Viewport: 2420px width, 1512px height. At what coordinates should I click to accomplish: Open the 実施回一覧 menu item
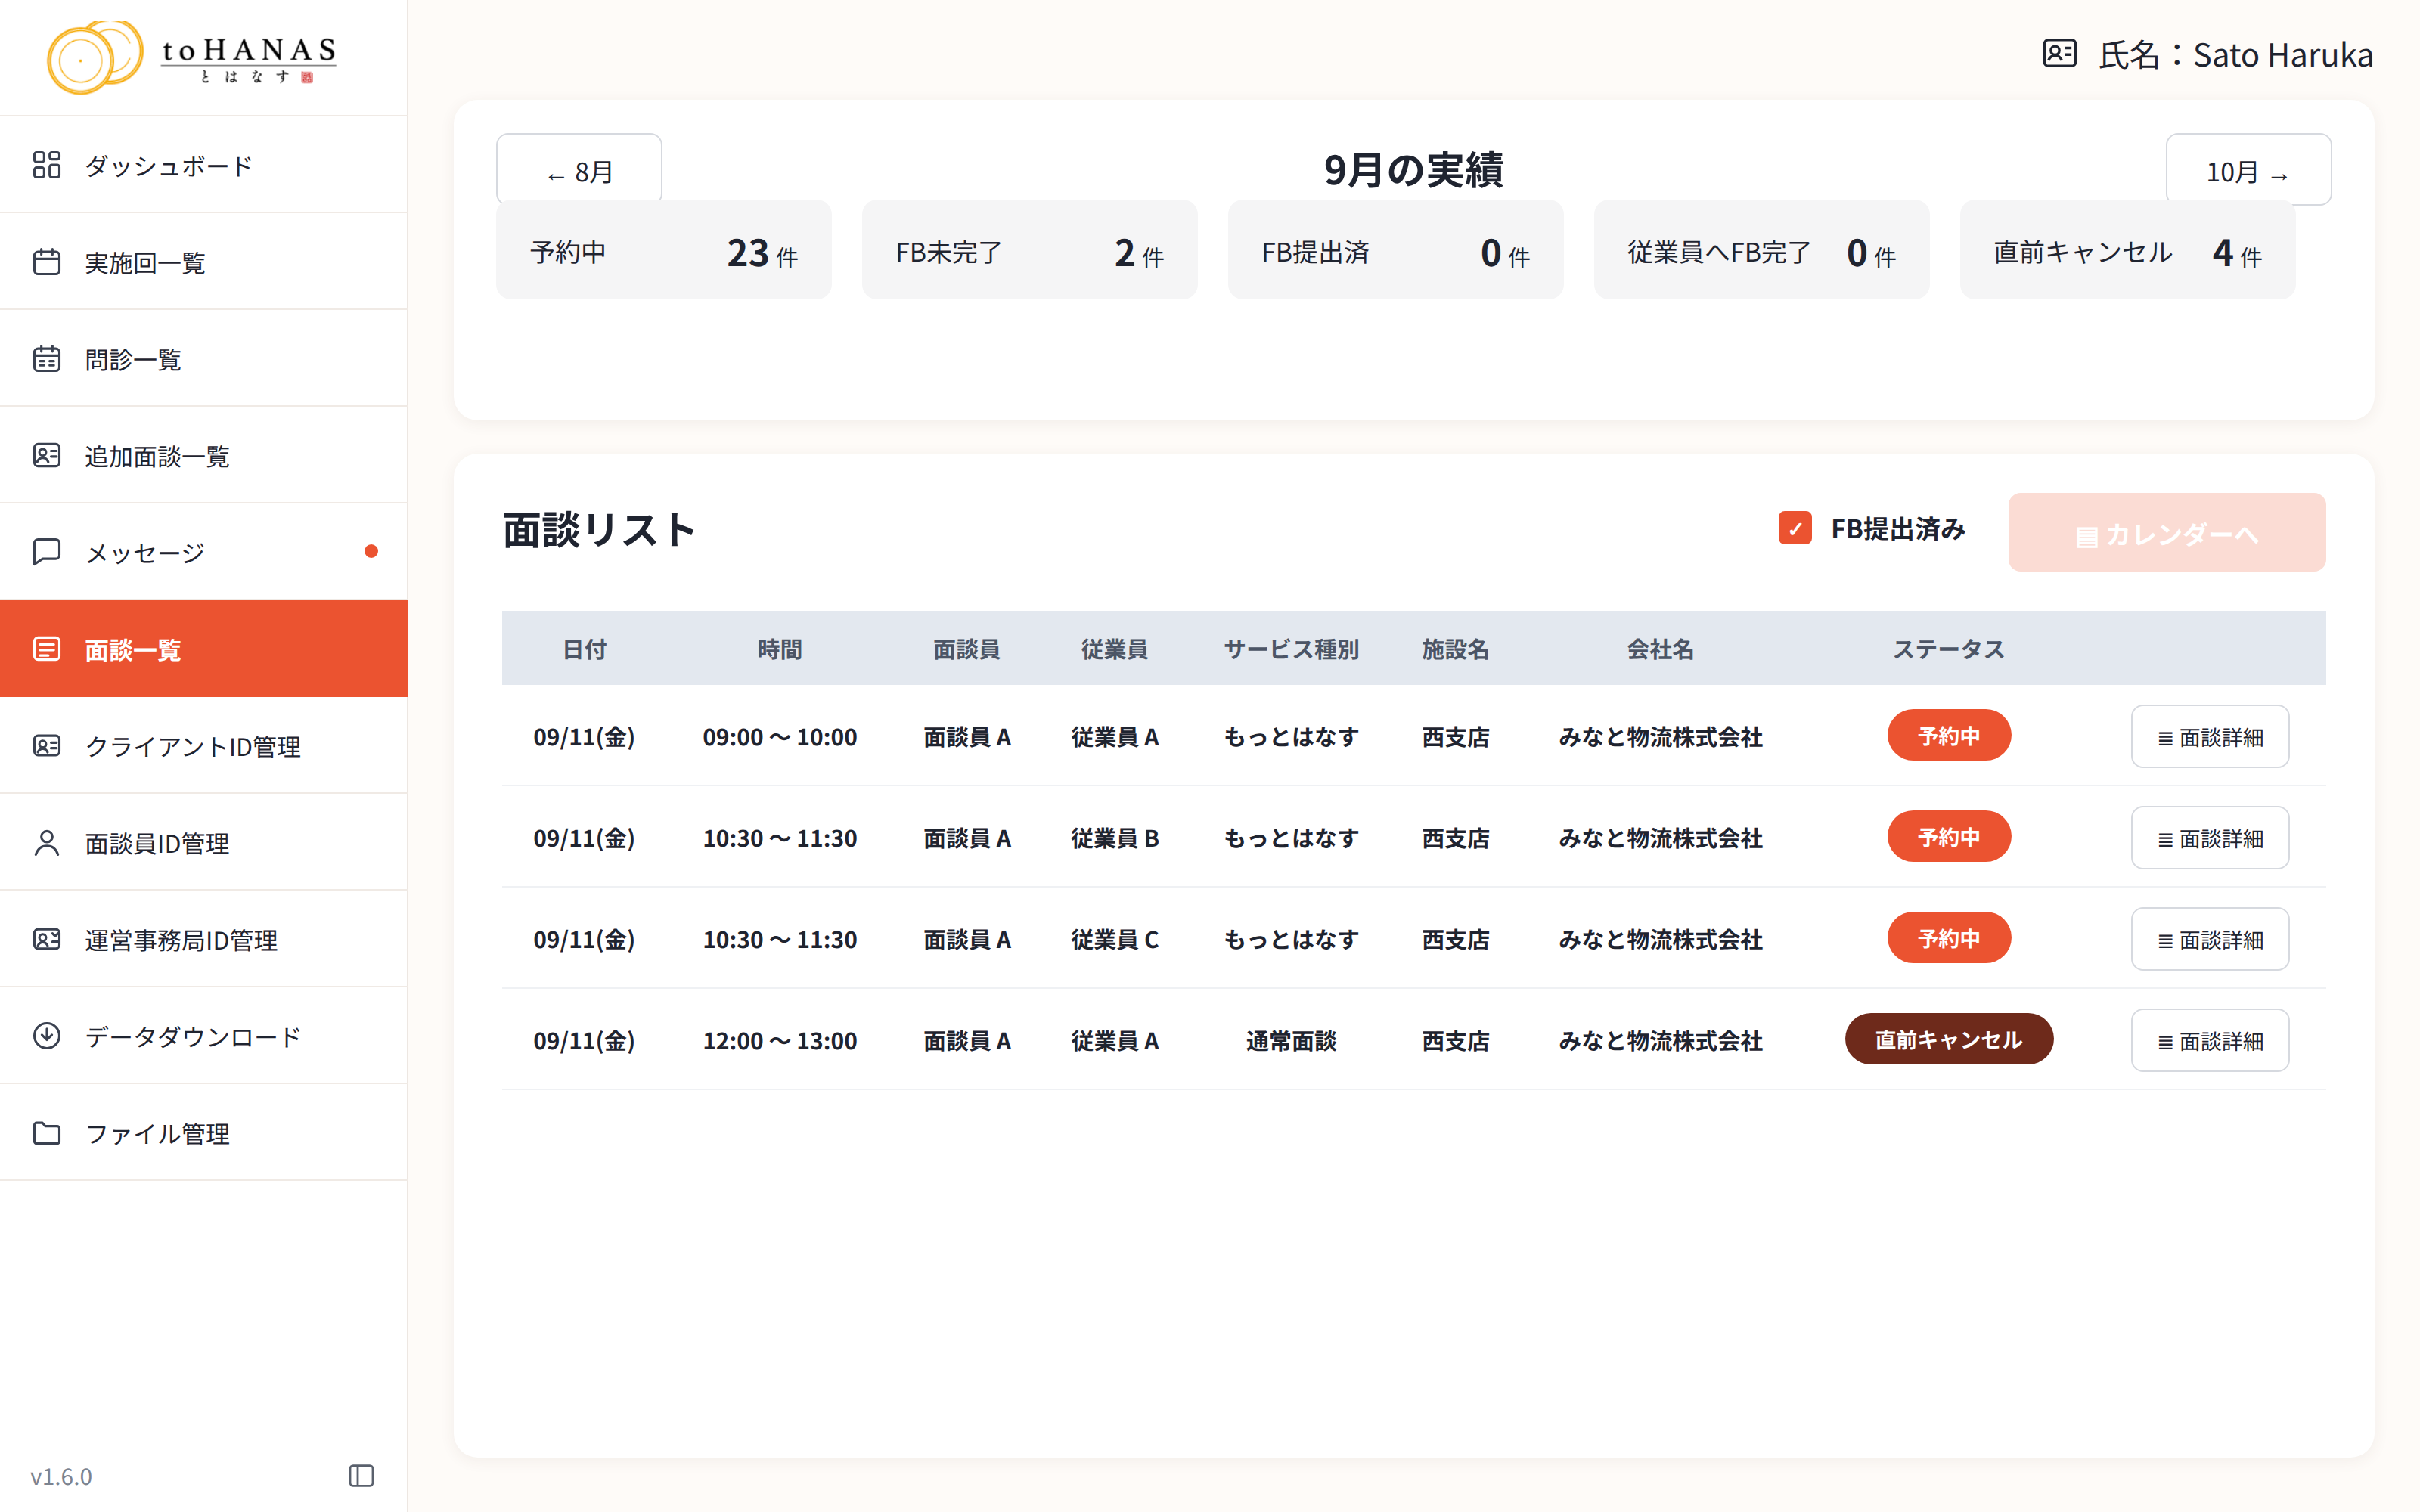tap(204, 262)
